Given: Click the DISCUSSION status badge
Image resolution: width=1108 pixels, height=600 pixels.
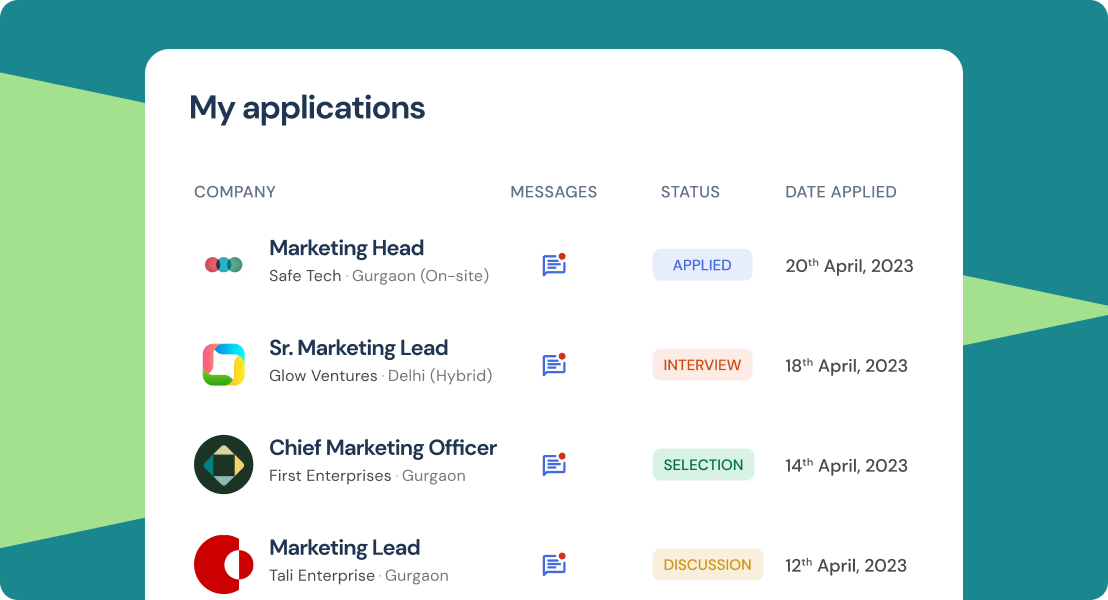Looking at the screenshot, I should 707,565.
